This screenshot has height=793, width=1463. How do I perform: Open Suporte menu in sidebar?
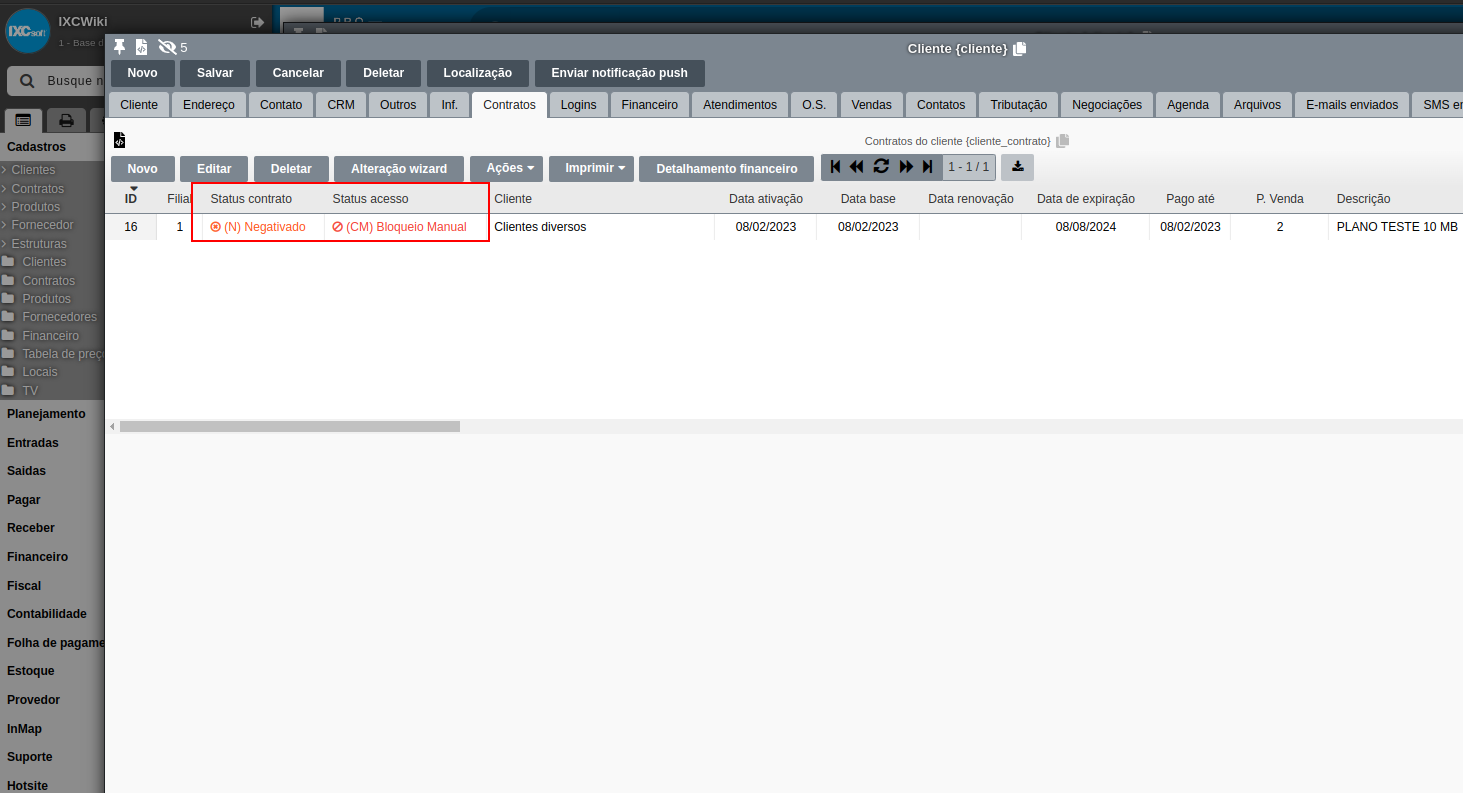(x=30, y=757)
